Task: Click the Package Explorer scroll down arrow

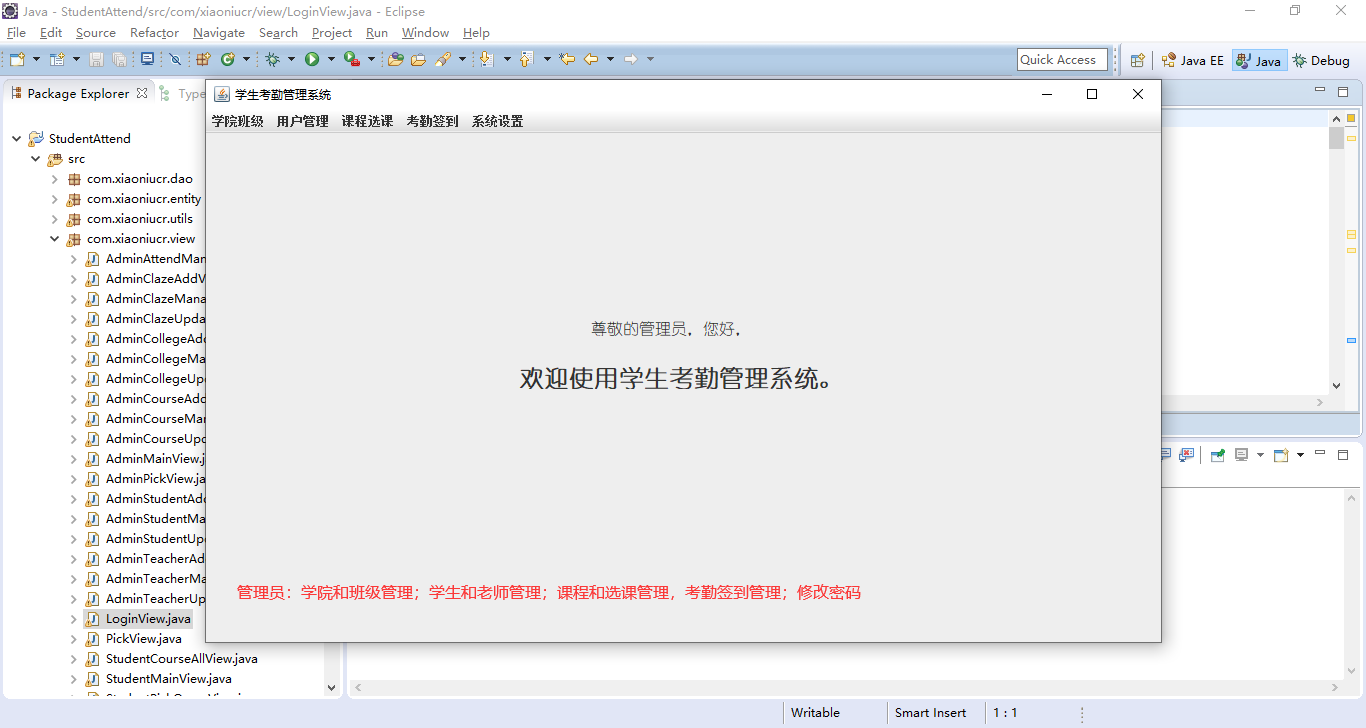Action: 331,687
